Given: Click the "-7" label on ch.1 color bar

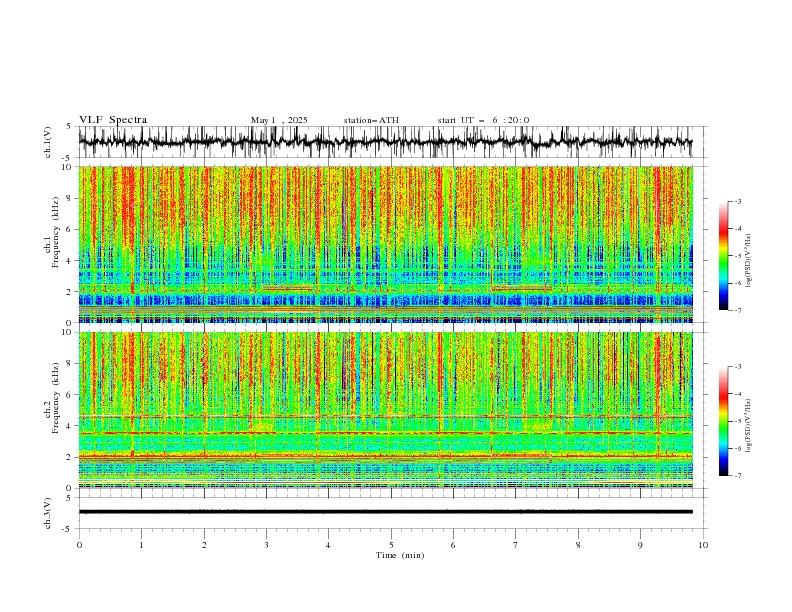Looking at the screenshot, I should 737,310.
